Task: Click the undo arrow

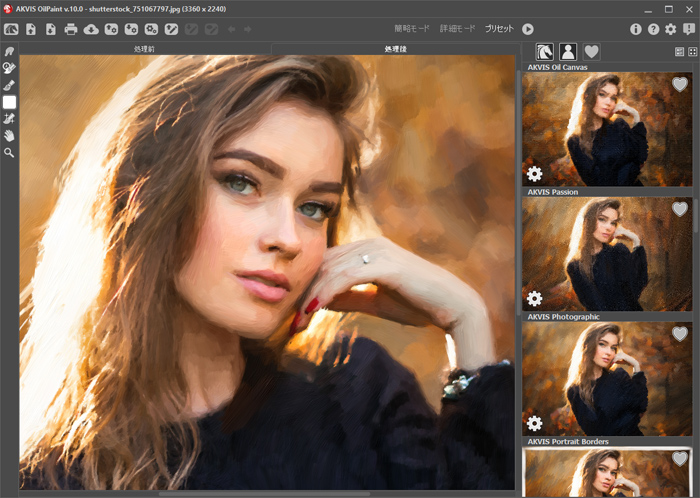Action: tap(231, 29)
